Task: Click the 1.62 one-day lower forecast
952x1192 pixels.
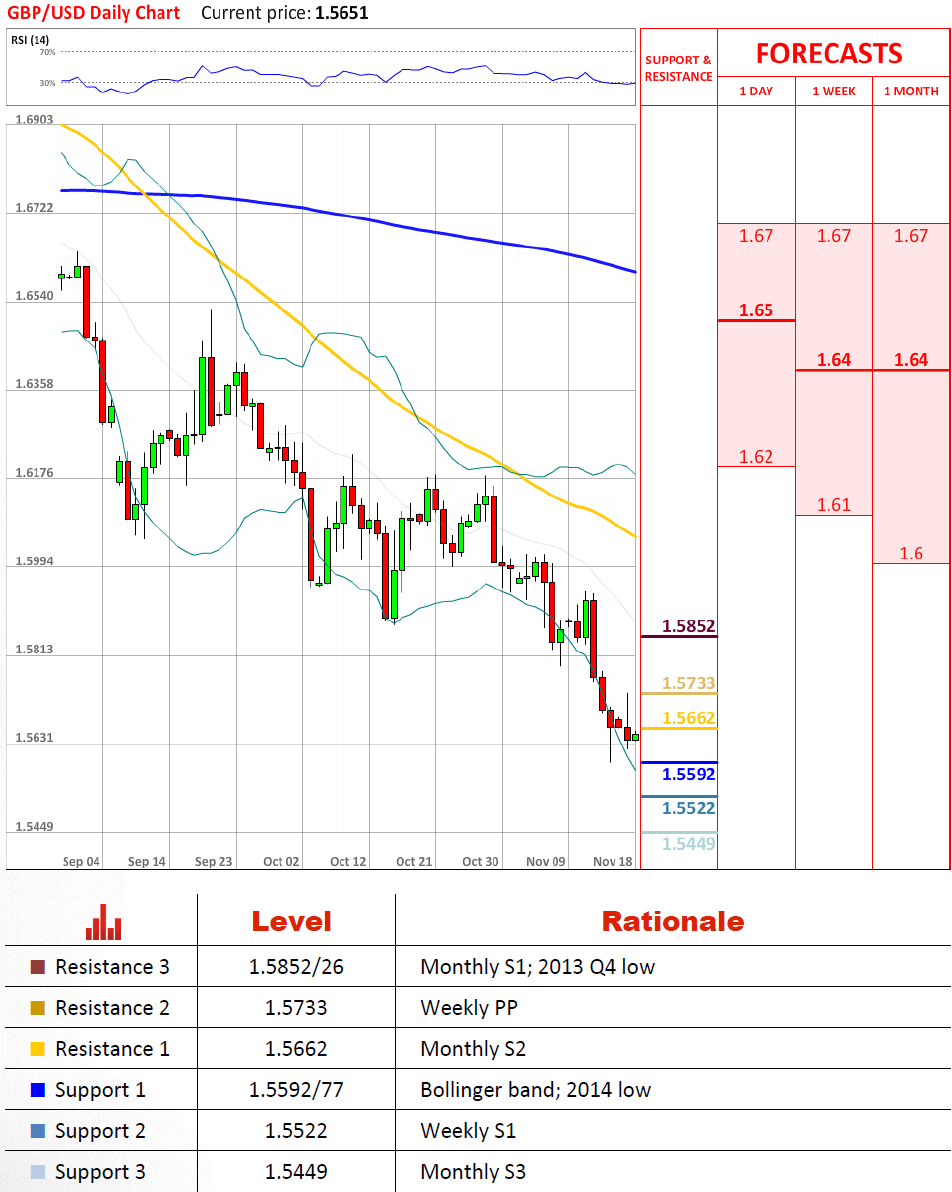Action: coord(756,457)
